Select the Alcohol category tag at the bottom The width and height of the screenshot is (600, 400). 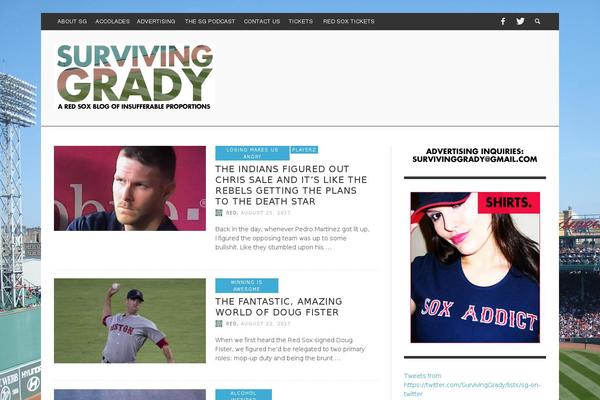244,395
